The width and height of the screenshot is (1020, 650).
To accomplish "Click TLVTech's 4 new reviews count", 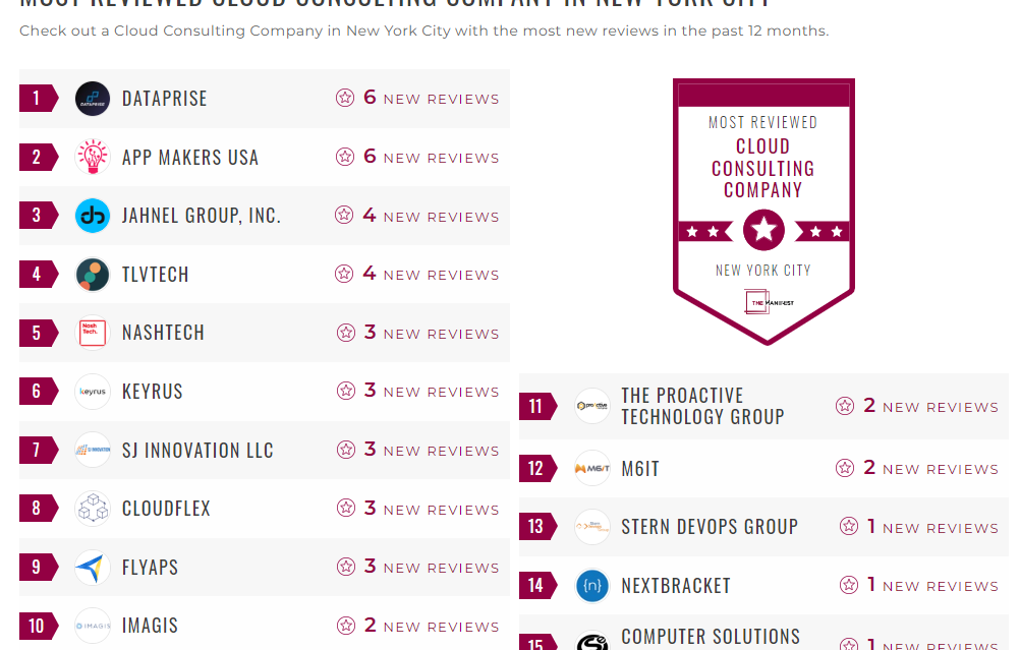I will click(x=417, y=274).
